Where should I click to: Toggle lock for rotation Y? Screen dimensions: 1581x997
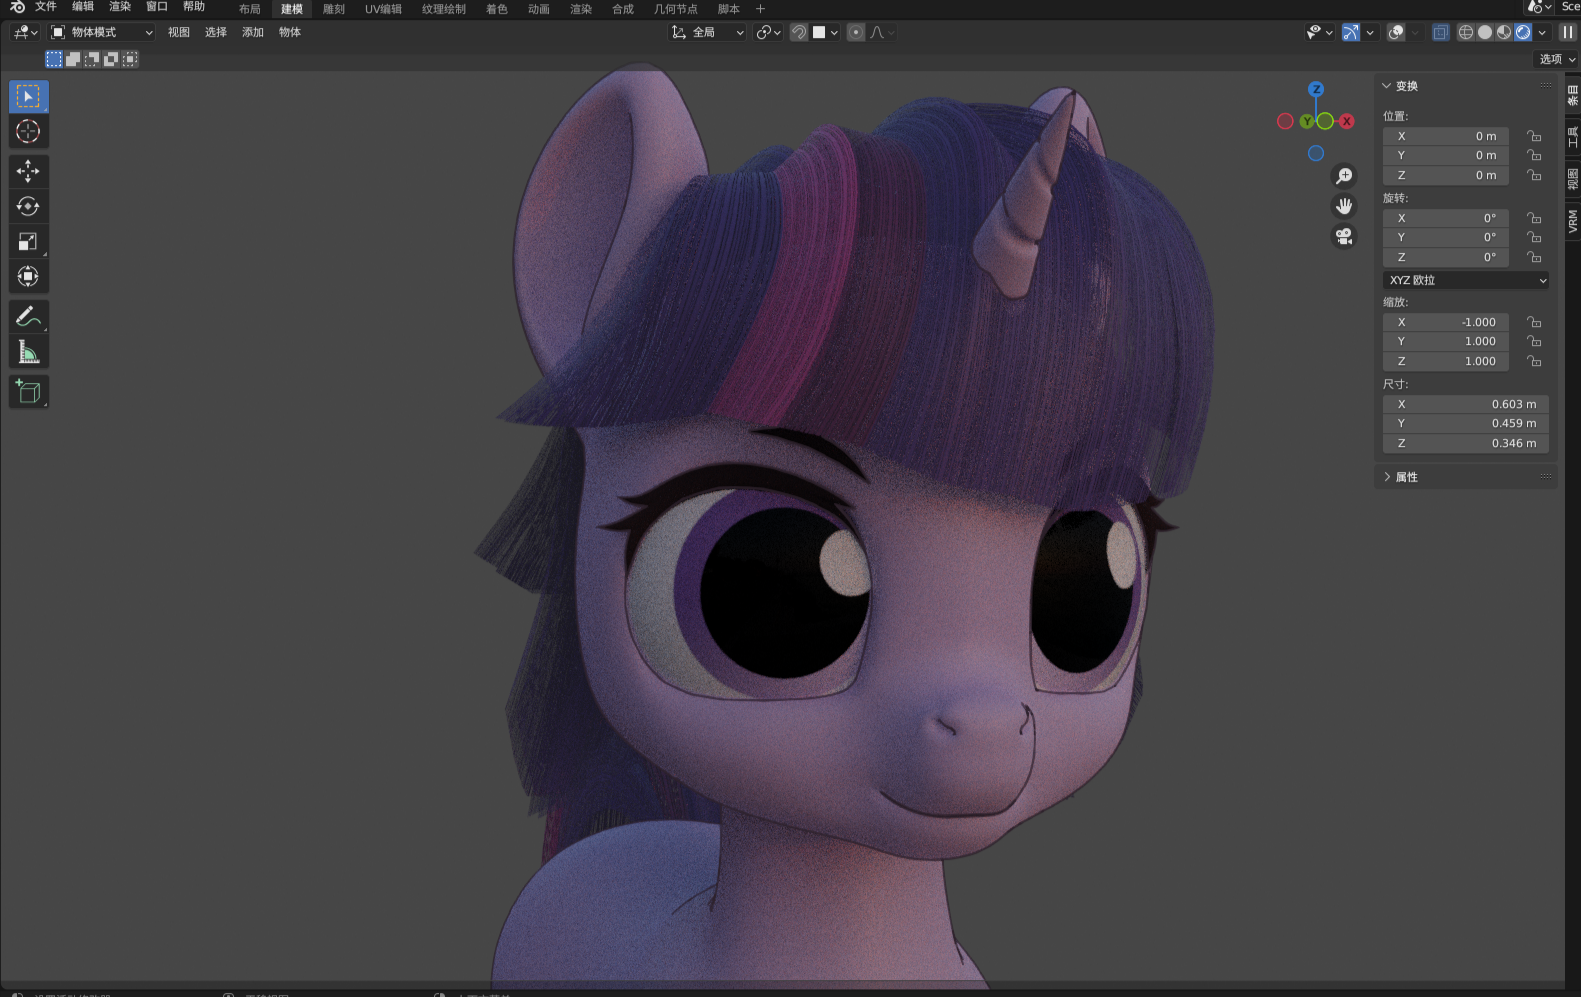(x=1534, y=237)
